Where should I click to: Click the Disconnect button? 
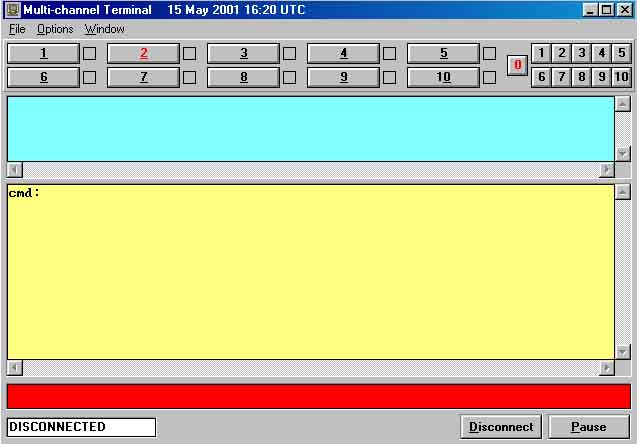[x=501, y=427]
